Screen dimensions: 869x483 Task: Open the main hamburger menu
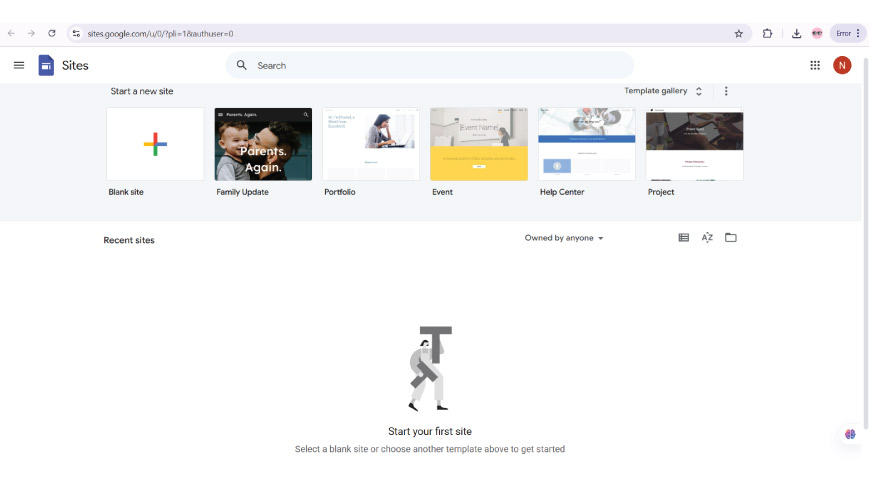(19, 65)
